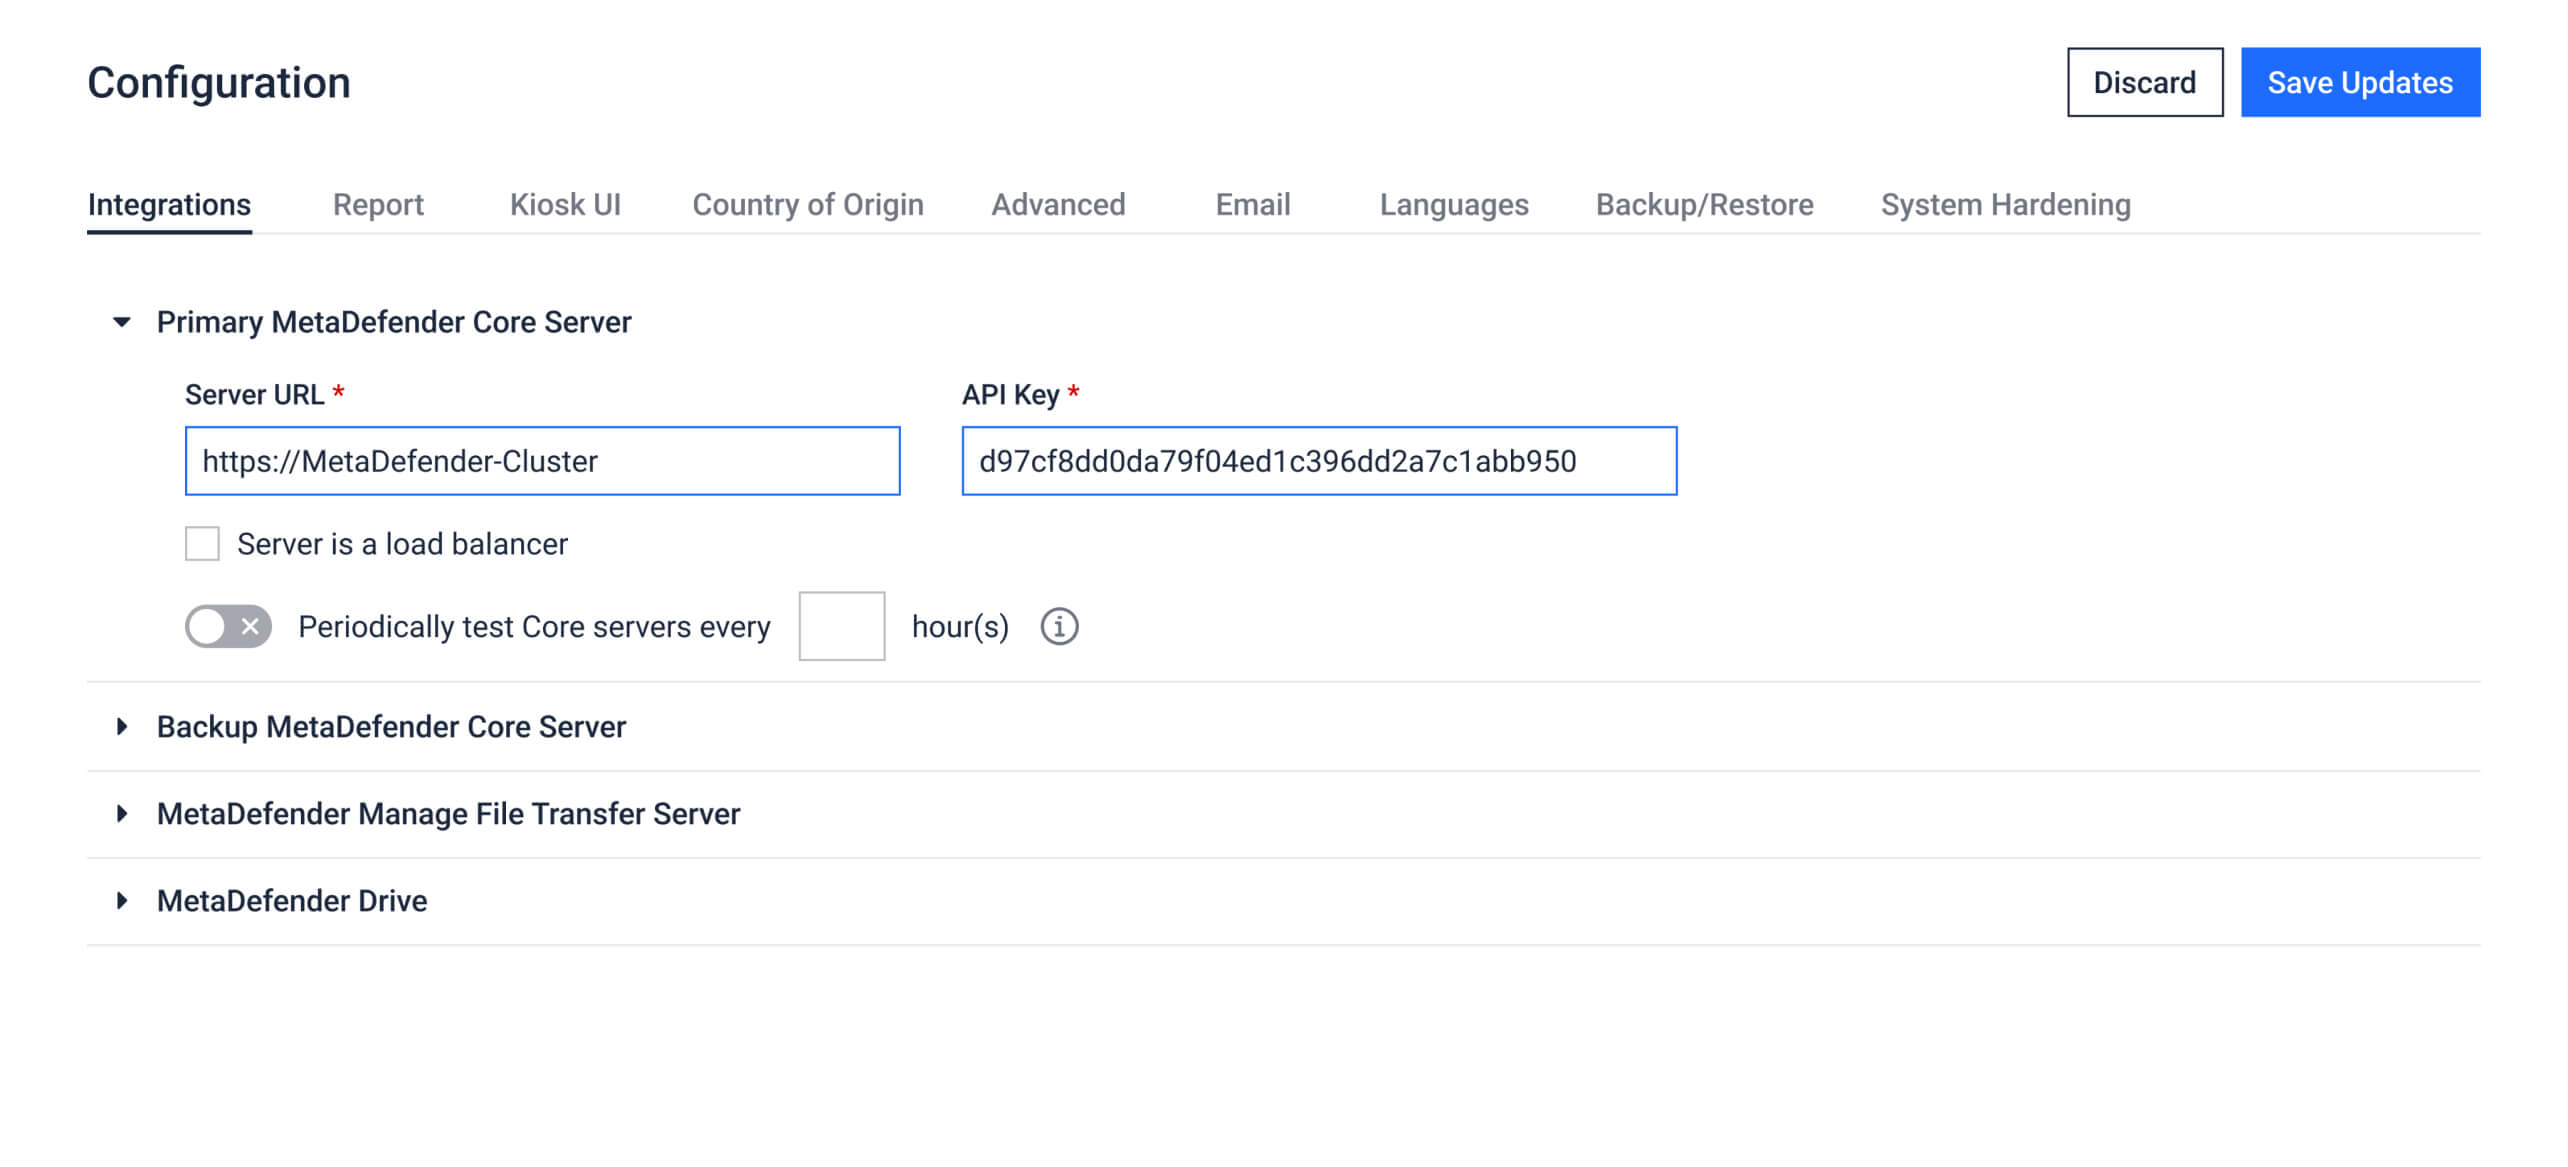Open System Hardening tab
Image resolution: width=2568 pixels, height=1167 pixels.
(x=2005, y=205)
